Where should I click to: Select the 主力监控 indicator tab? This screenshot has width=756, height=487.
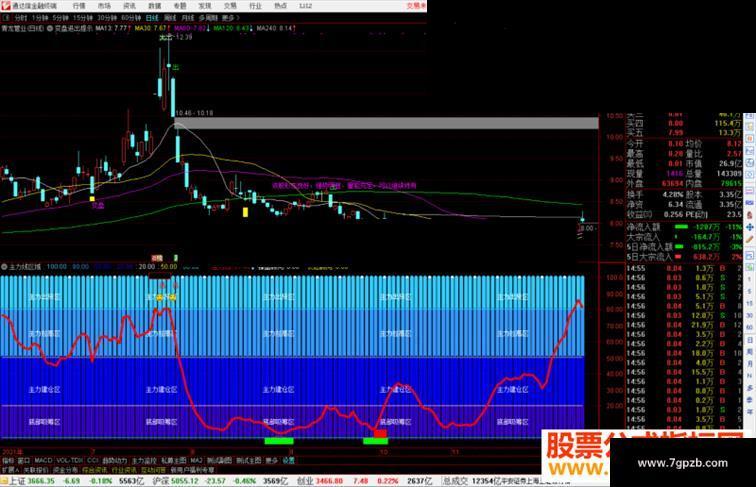(x=144, y=461)
